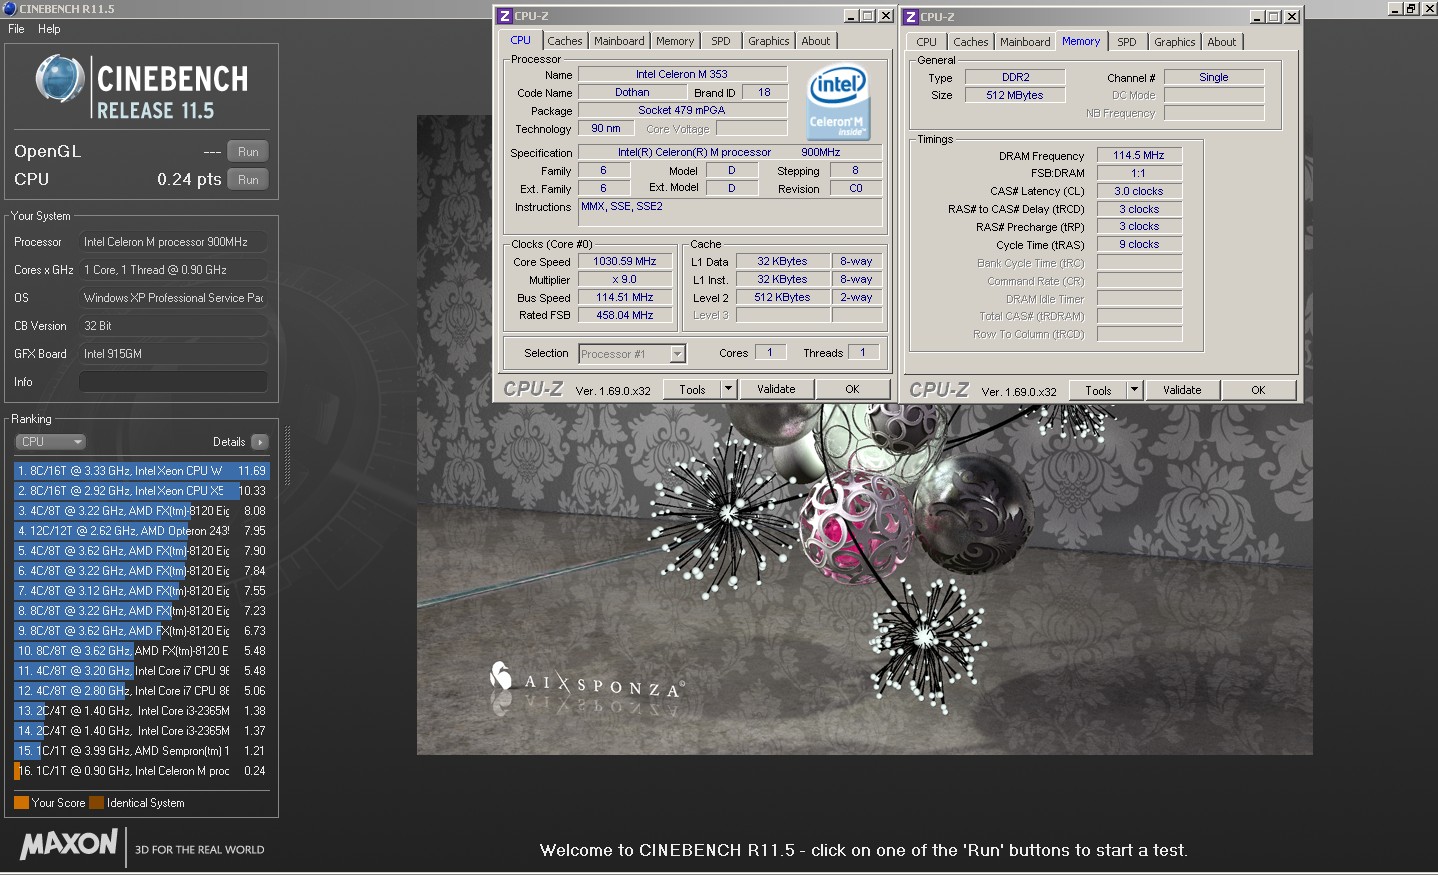The height and width of the screenshot is (875, 1438).
Task: Minimize the Cinebench main window
Action: click(x=1395, y=8)
